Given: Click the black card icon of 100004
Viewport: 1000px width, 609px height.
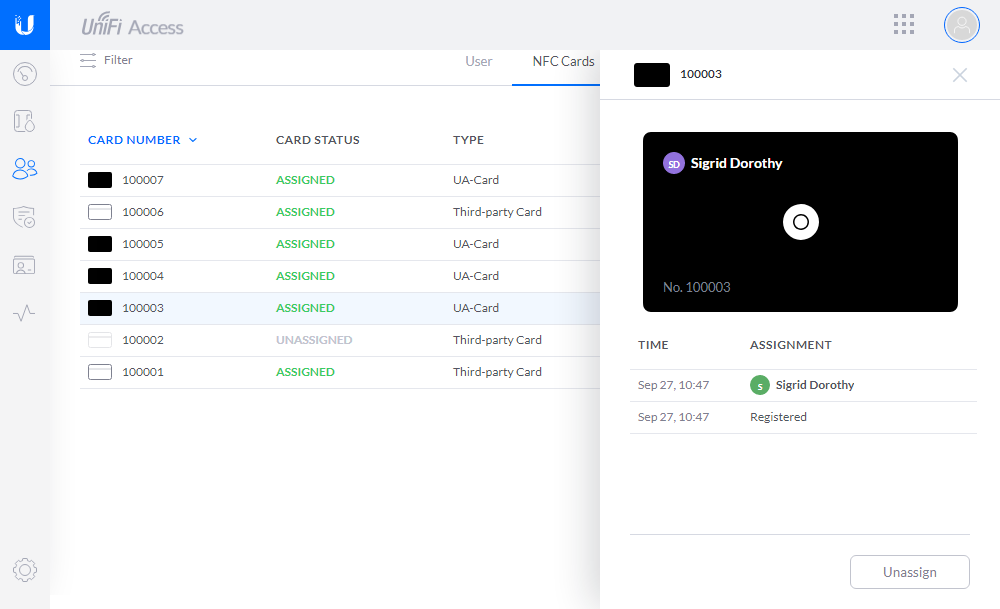Looking at the screenshot, I should (99, 275).
